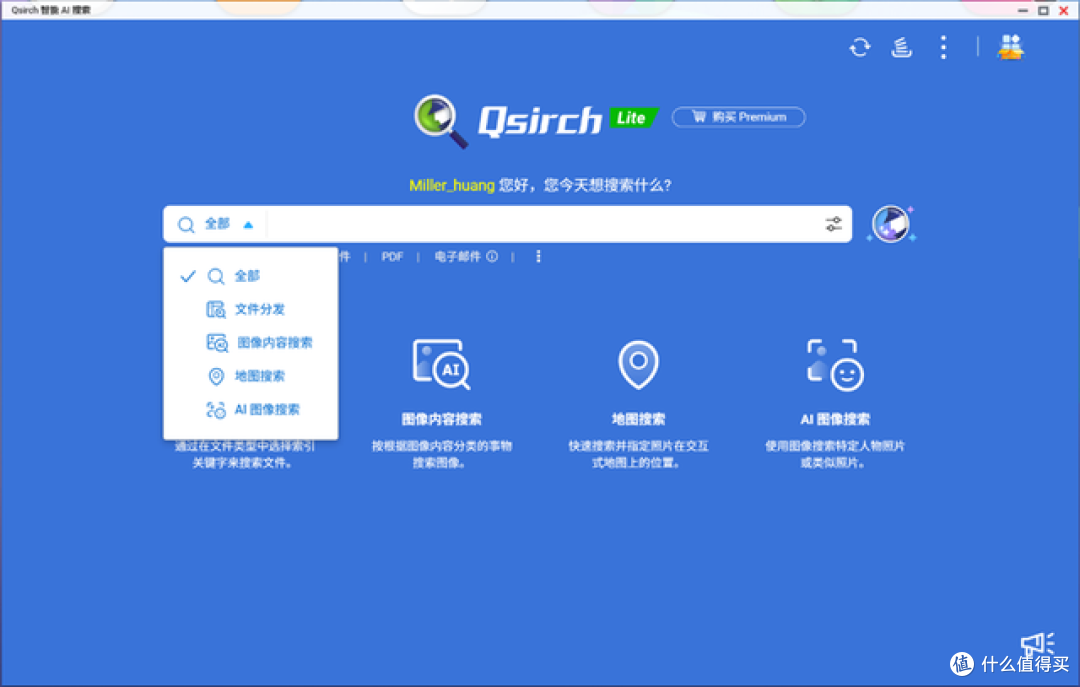1080x687 pixels.
Task: Select AI 图像搜索 in the dropdown menu
Action: pos(251,409)
